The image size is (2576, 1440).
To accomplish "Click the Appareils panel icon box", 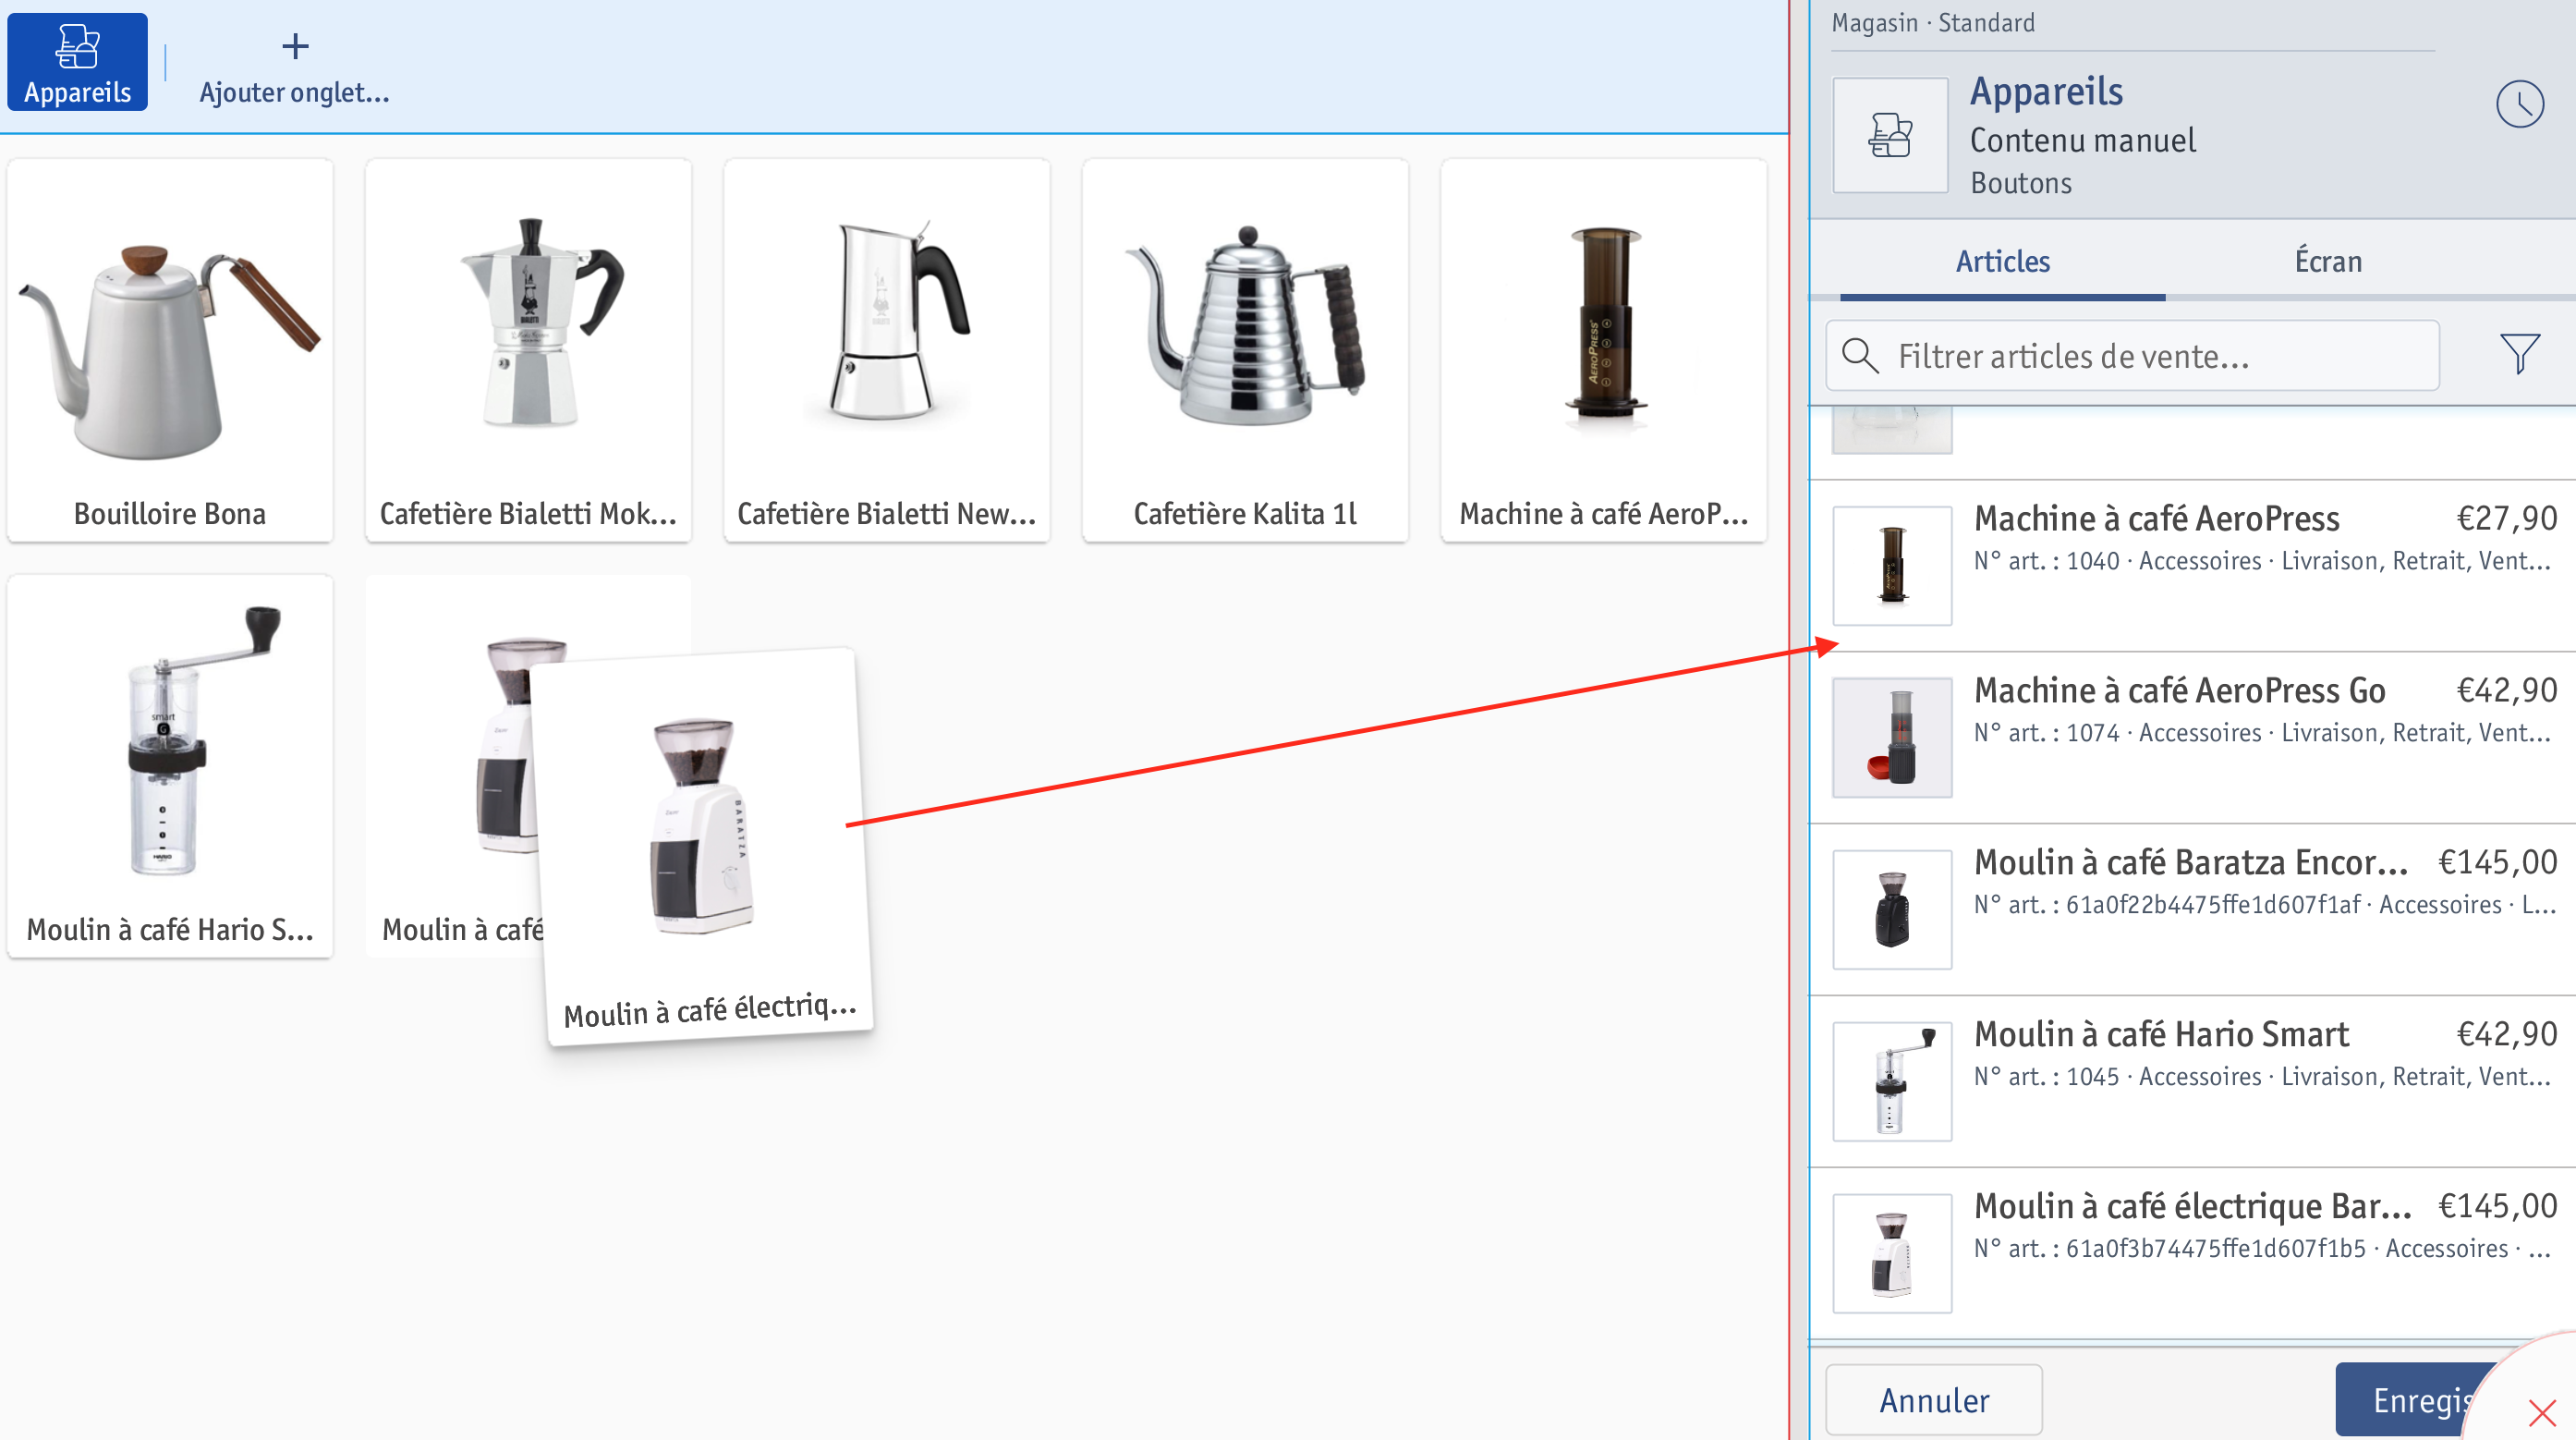I will pyautogui.click(x=1890, y=135).
